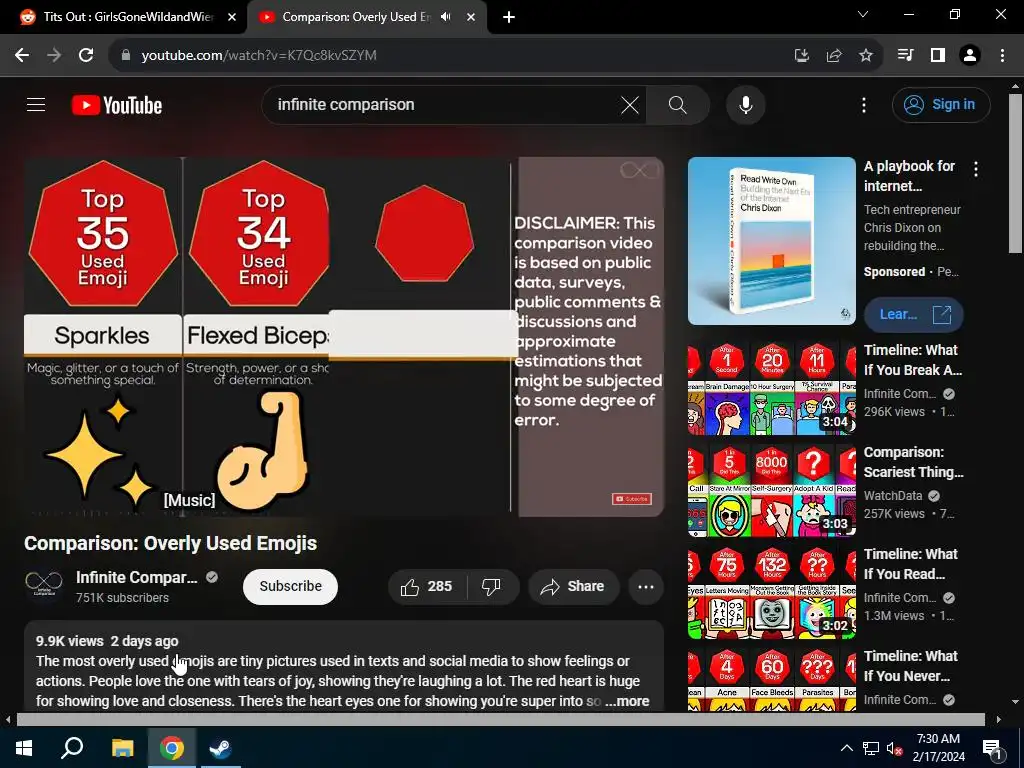
Task: Open 'Timeline: What If You Read...' title
Action: tap(910, 564)
